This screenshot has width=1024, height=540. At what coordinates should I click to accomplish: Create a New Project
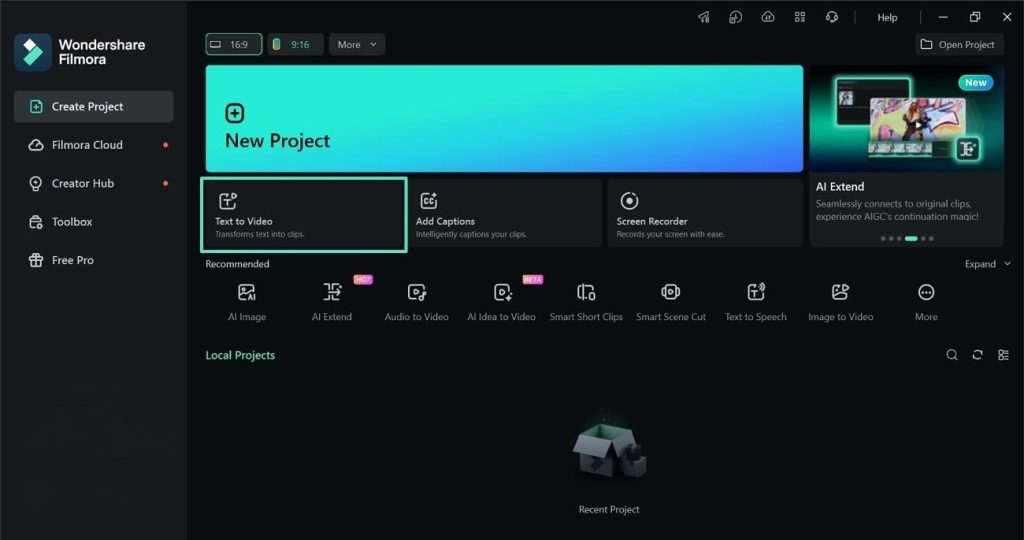504,119
